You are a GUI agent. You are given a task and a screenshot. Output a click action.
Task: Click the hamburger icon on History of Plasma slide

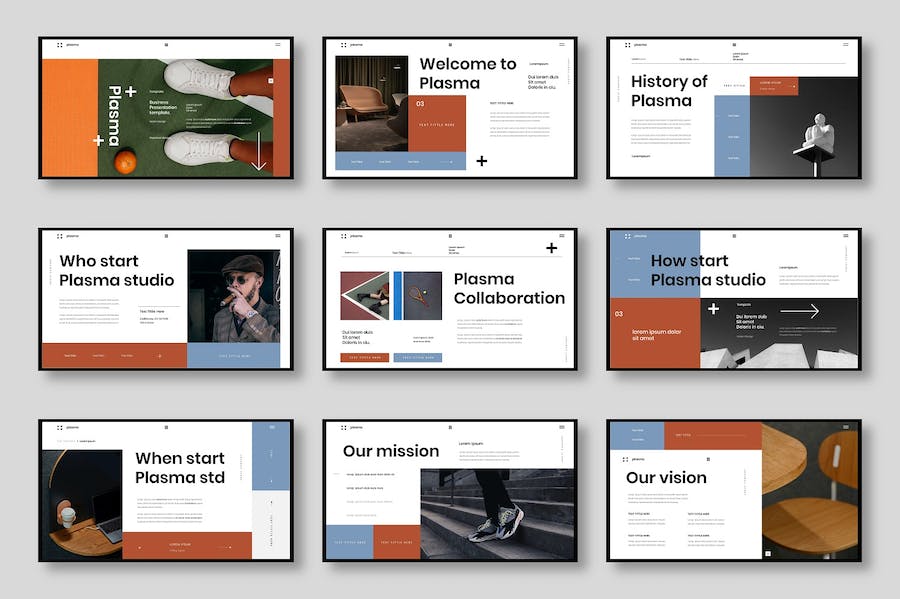[845, 45]
